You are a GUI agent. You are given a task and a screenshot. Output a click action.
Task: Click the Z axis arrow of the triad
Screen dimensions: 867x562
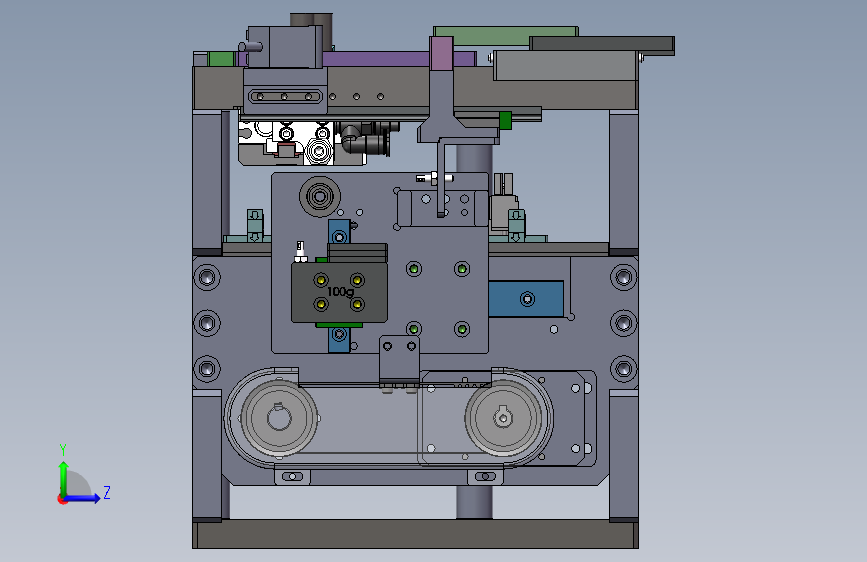pyautogui.click(x=83, y=498)
